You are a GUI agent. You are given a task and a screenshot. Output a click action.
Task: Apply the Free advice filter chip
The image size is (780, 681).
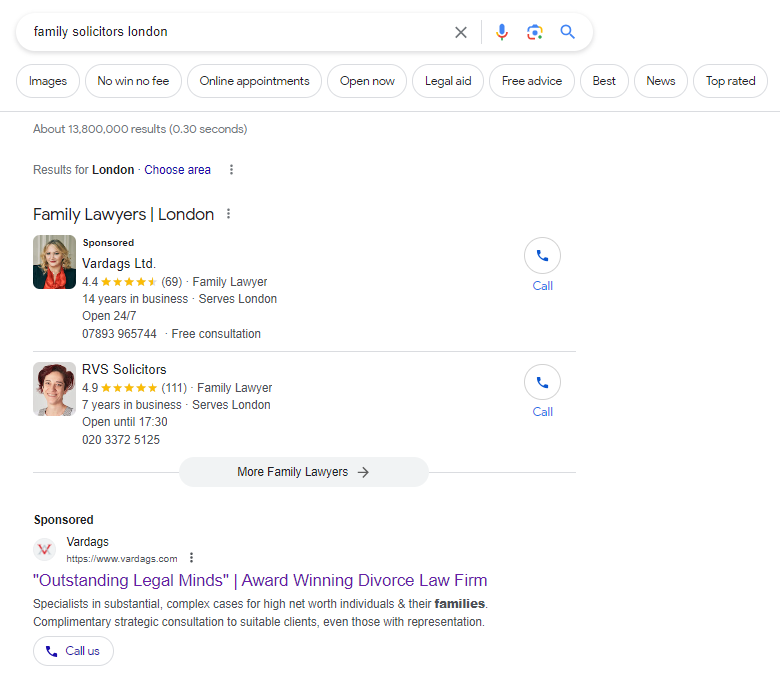(532, 81)
